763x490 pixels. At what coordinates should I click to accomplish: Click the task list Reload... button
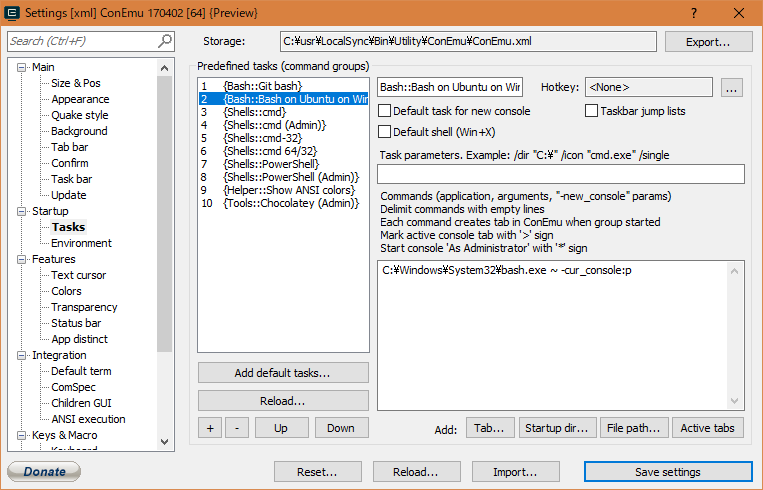(283, 401)
